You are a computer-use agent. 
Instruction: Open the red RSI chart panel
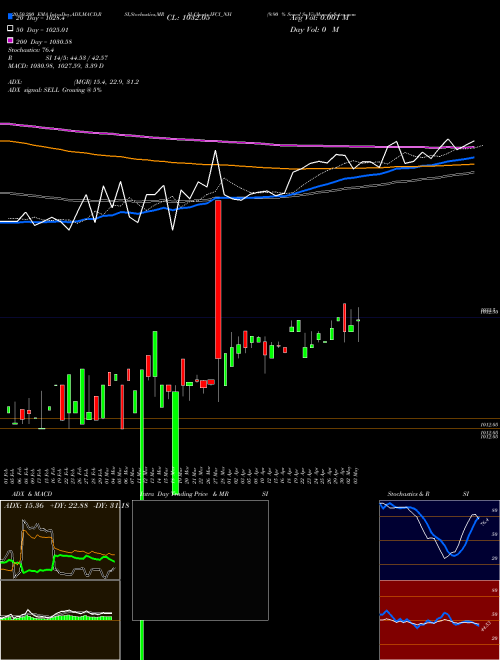[x=439, y=620]
